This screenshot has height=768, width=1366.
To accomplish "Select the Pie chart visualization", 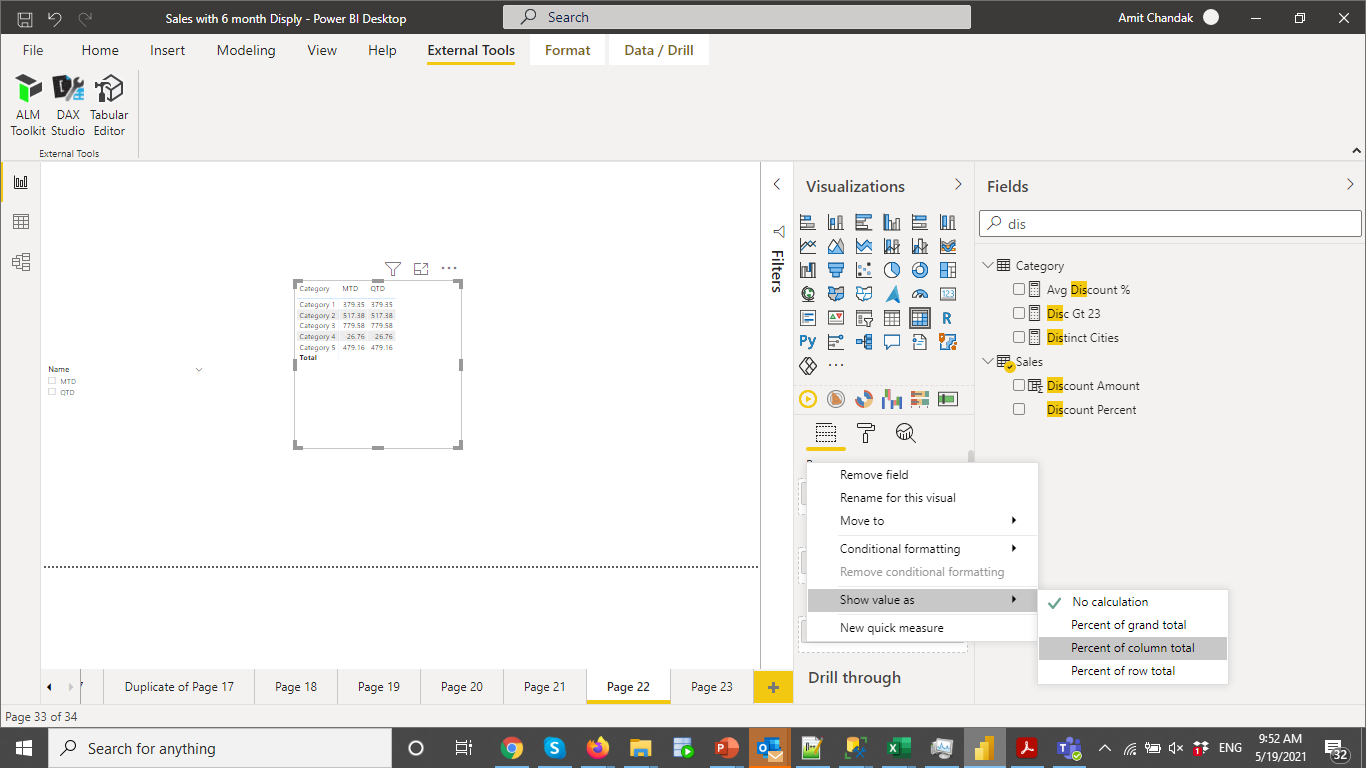I will pos(892,270).
